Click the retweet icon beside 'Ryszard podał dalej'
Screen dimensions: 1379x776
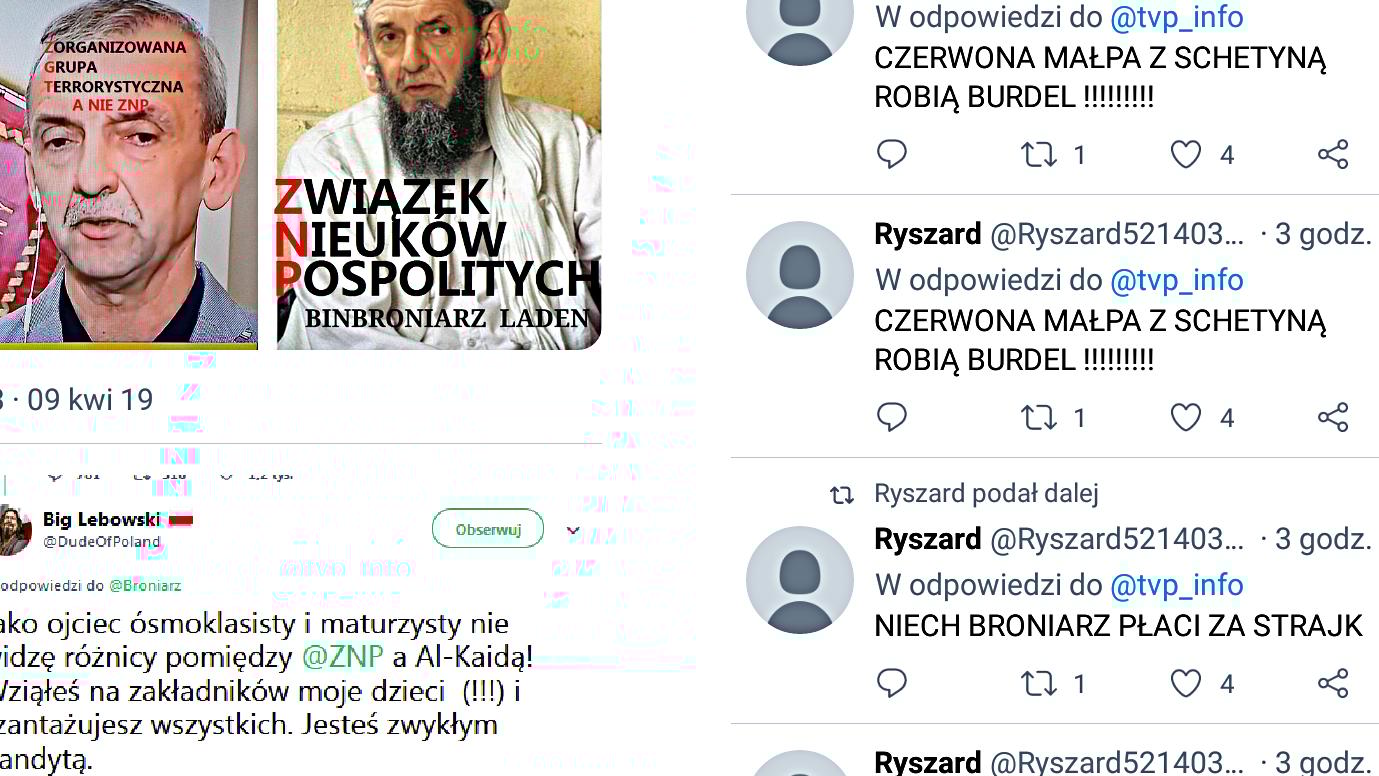point(842,494)
